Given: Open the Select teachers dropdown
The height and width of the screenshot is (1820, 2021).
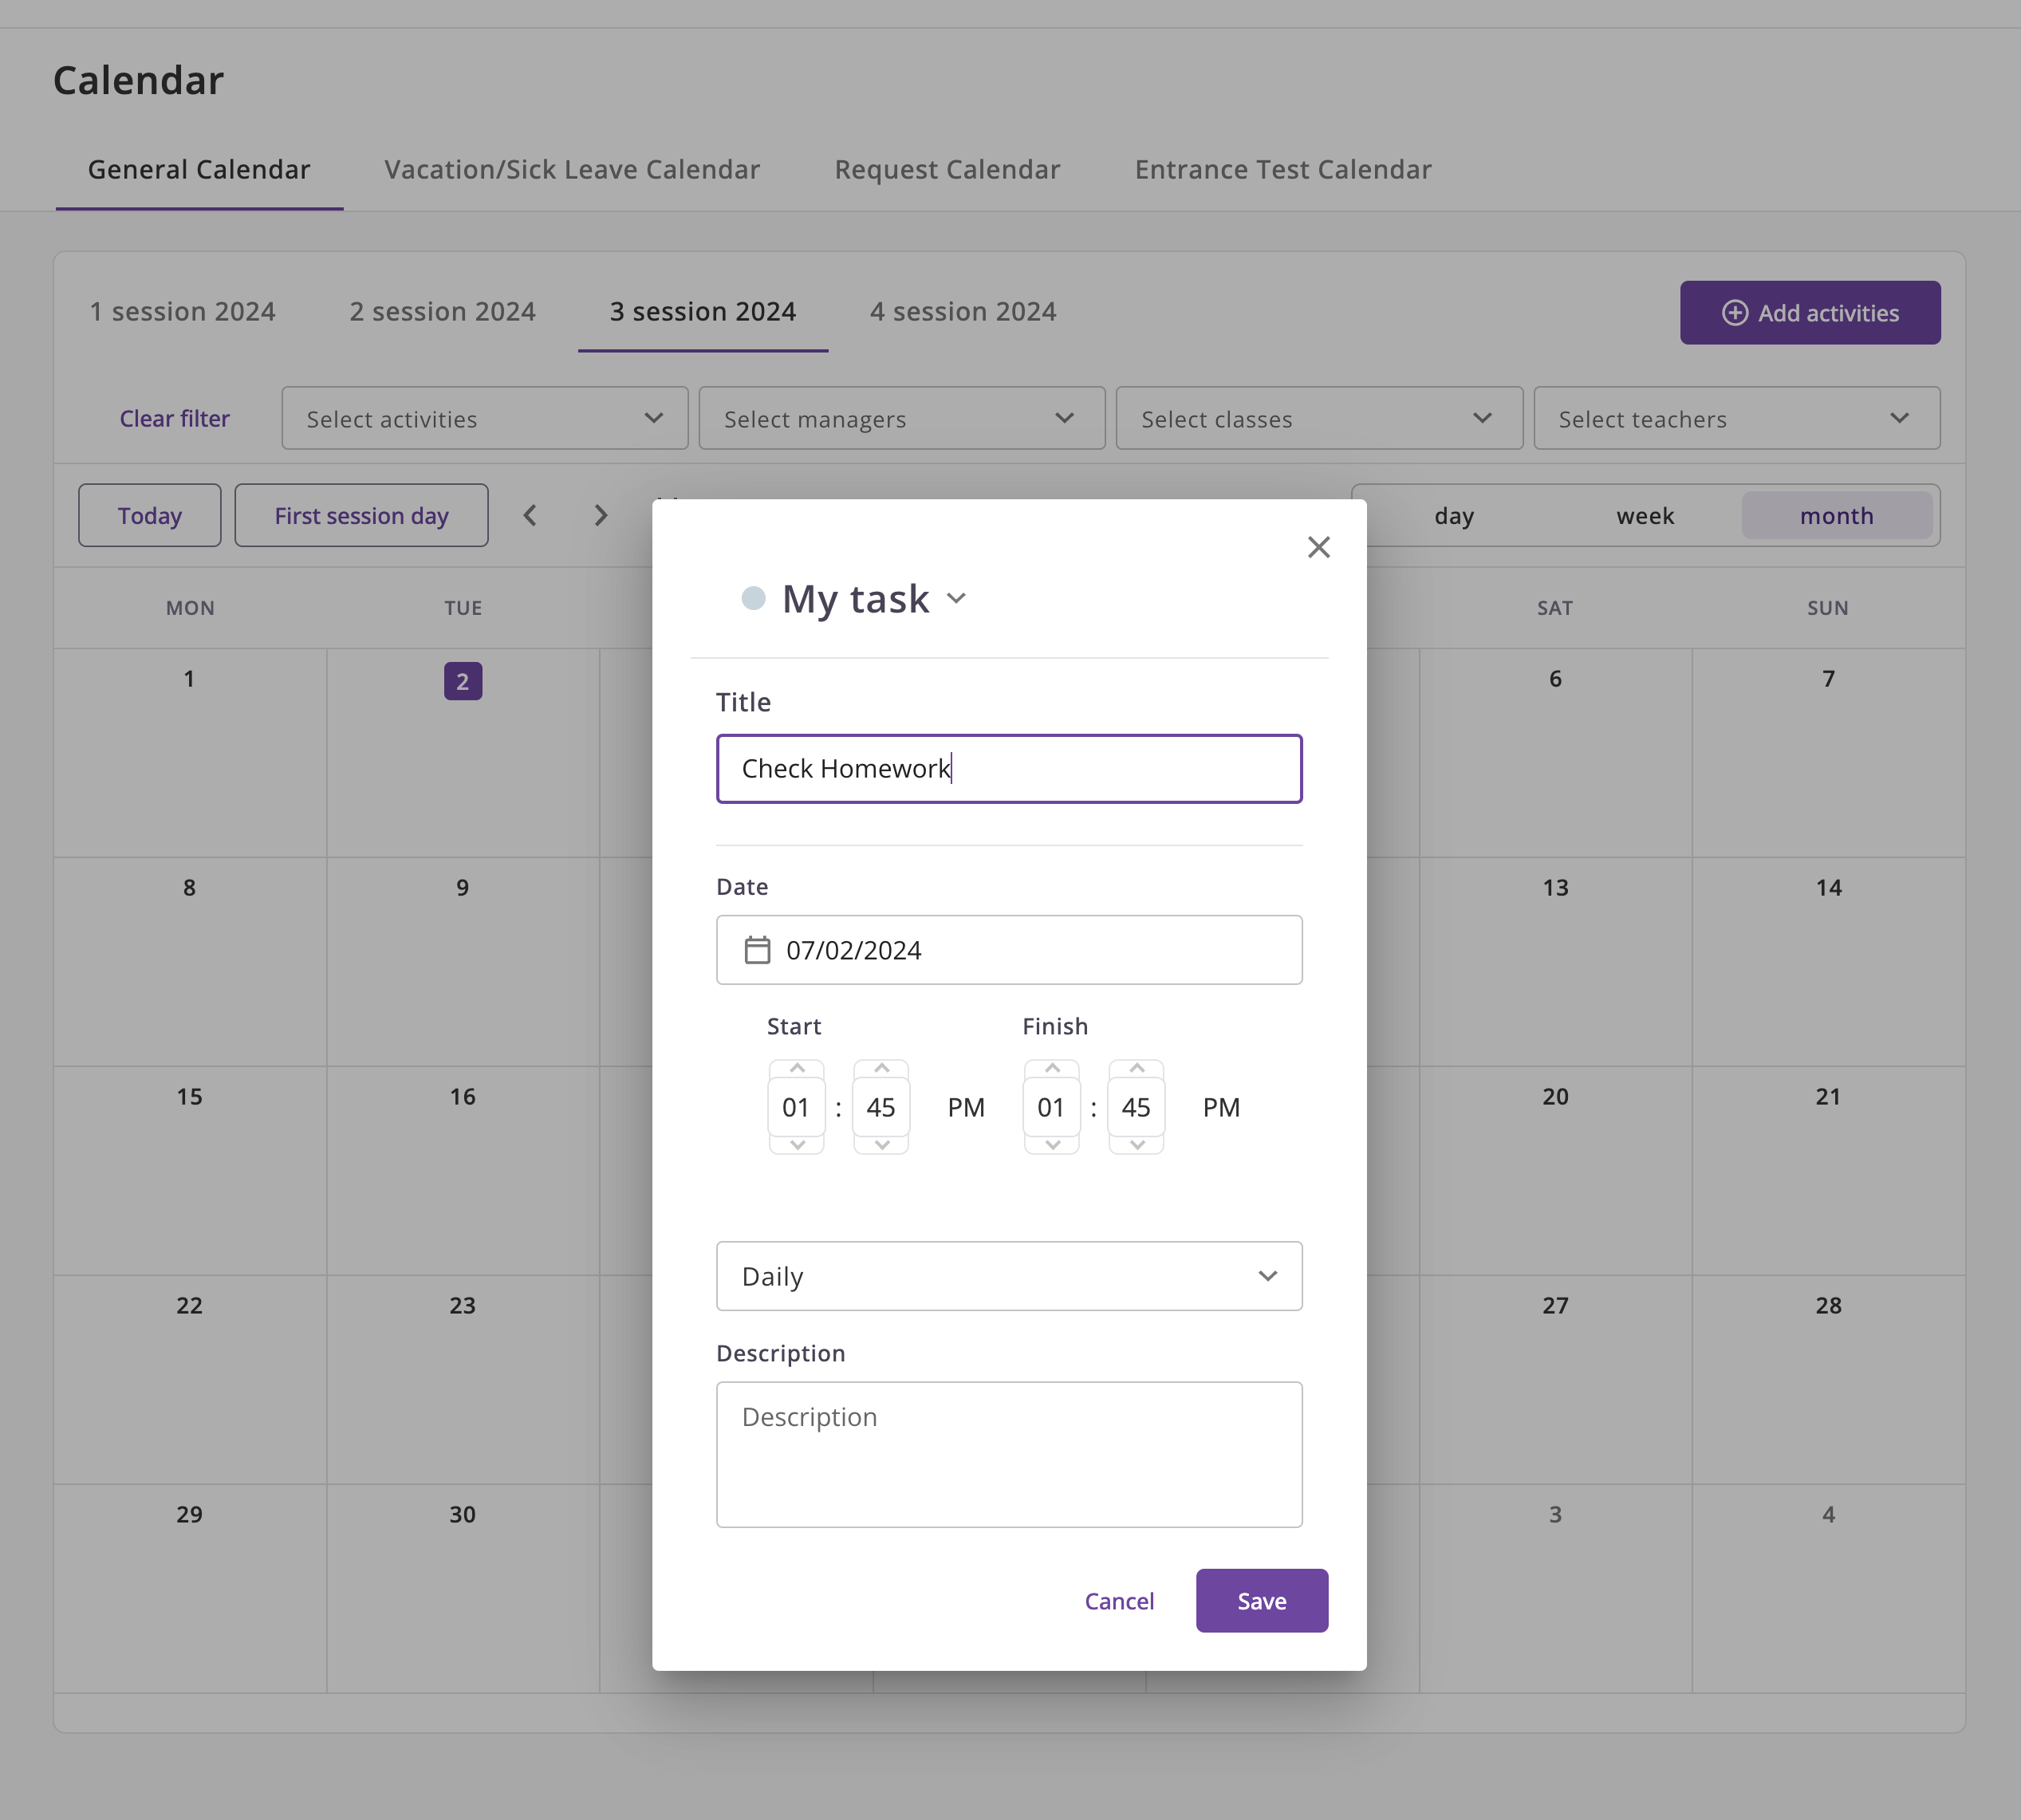Looking at the screenshot, I should tap(1736, 419).
